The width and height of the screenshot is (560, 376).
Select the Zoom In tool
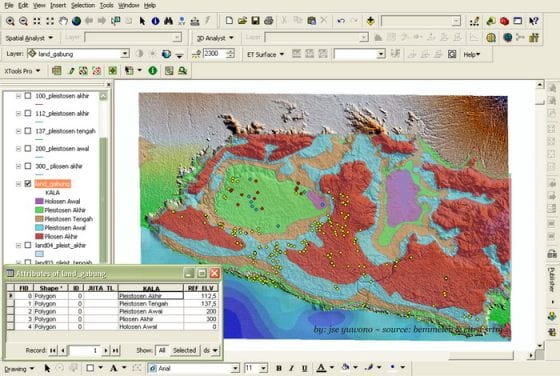click(x=10, y=21)
